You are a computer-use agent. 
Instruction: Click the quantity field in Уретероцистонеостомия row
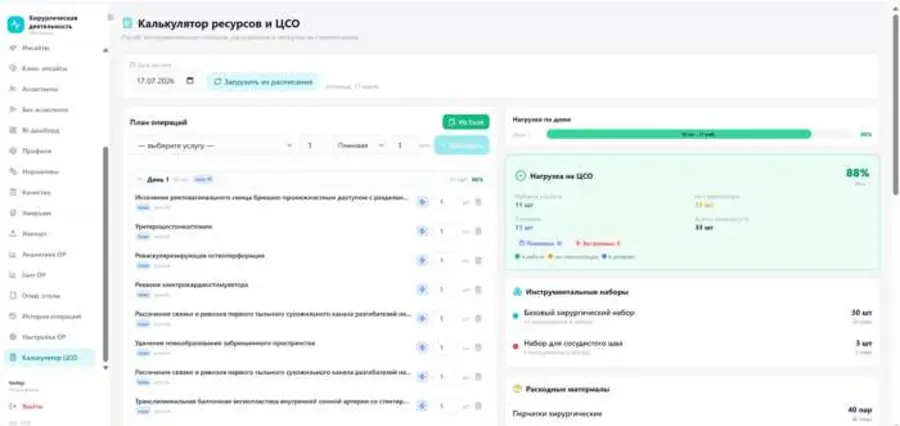(x=445, y=231)
